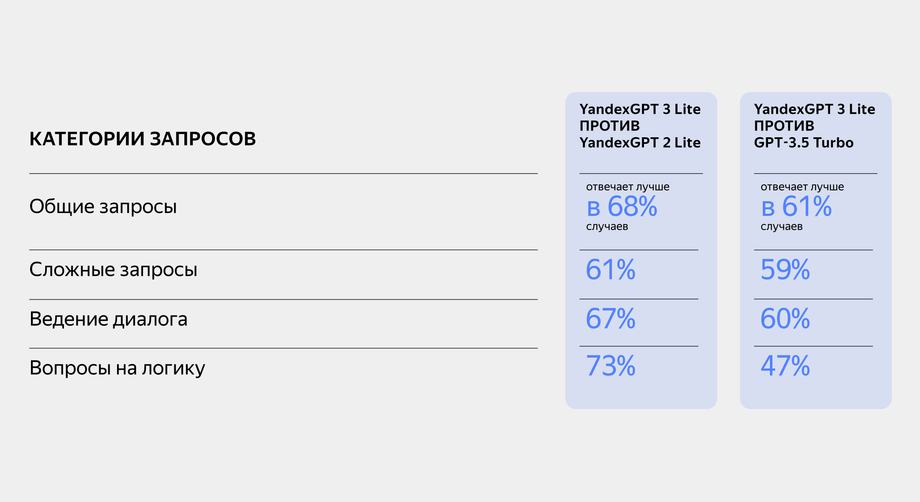Click случаев under the 61% Turbo value
The image size is (920, 502).
click(x=782, y=227)
